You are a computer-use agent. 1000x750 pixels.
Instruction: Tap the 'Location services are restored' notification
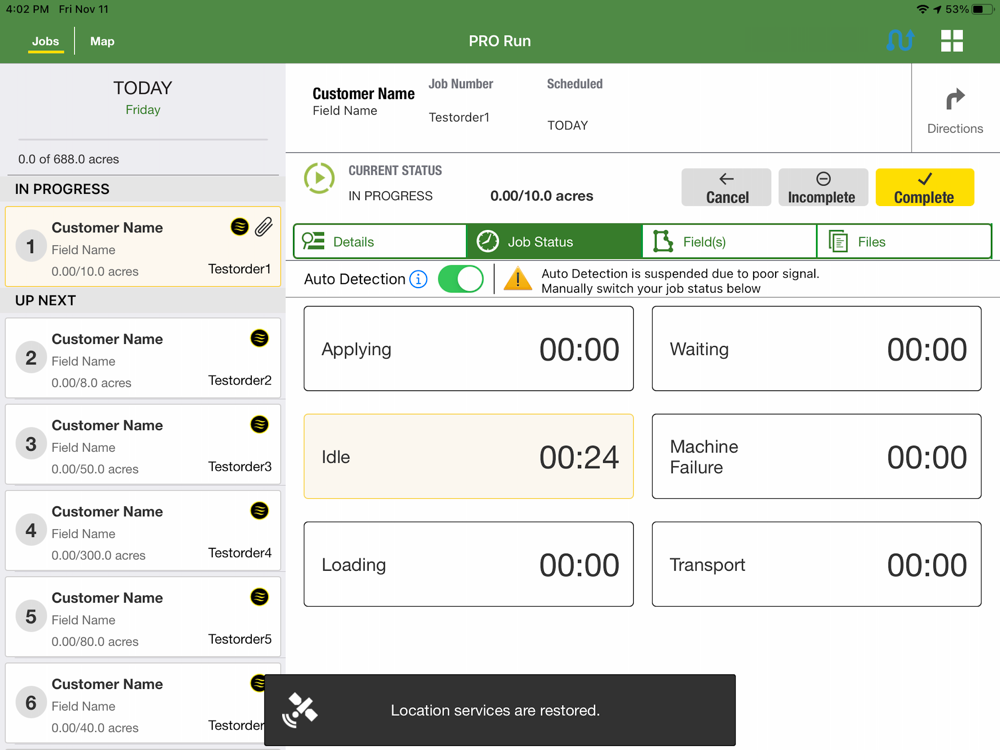point(500,710)
